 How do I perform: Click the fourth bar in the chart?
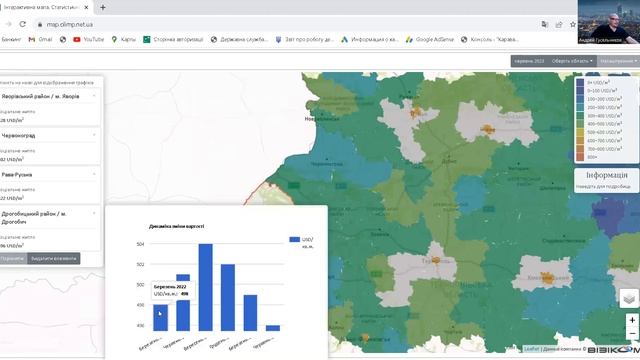pos(228,298)
